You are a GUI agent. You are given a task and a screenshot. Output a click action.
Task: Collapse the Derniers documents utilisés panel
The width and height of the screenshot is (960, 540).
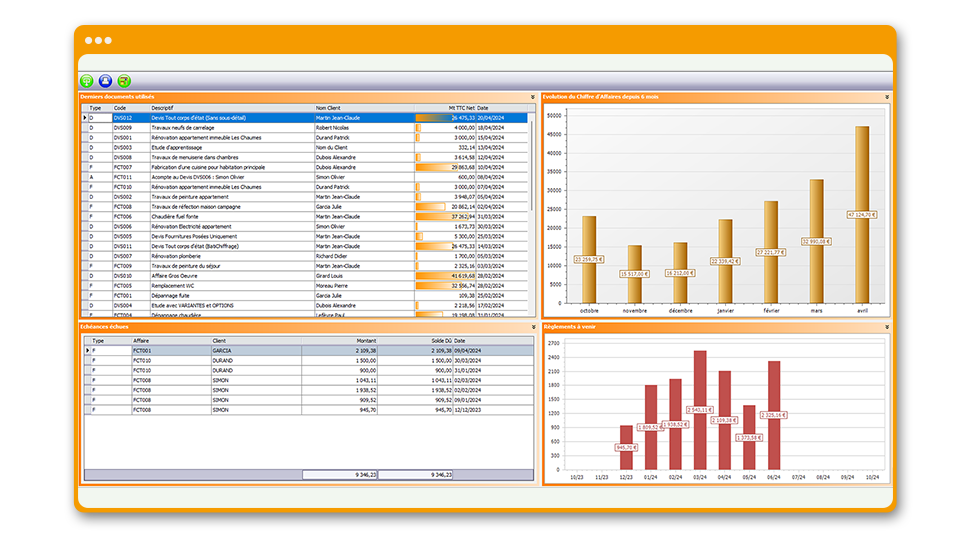[533, 97]
